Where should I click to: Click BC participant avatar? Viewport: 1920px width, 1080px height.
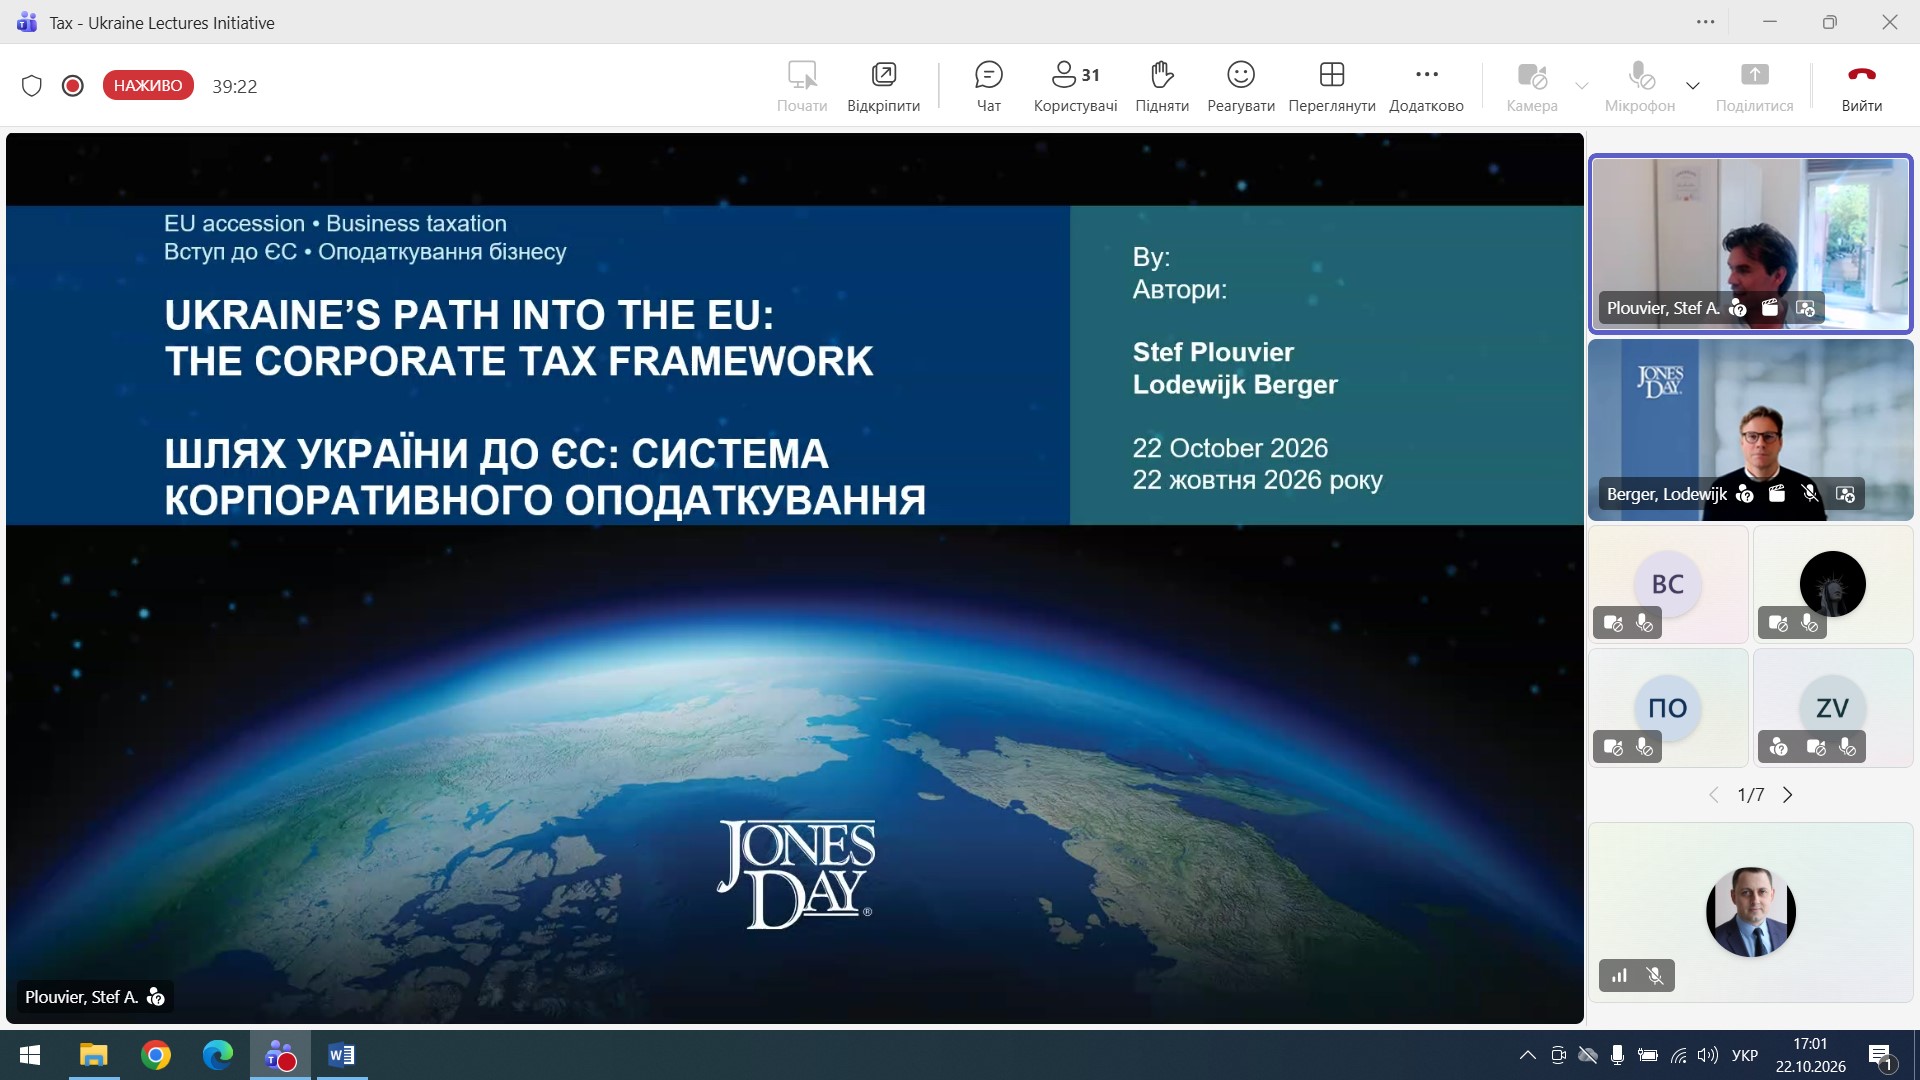(1667, 584)
